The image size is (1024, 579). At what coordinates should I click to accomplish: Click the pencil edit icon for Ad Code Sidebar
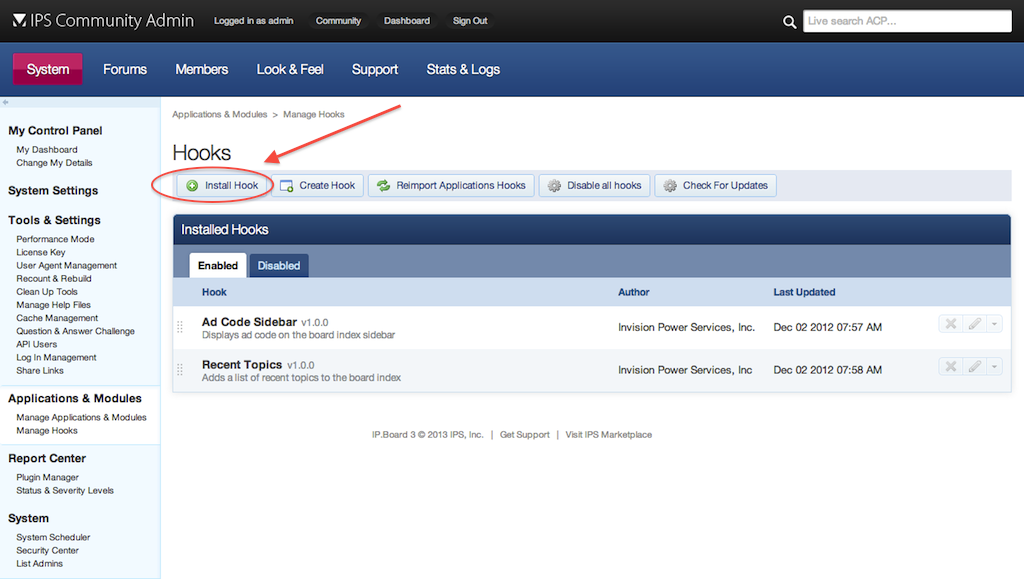974,323
